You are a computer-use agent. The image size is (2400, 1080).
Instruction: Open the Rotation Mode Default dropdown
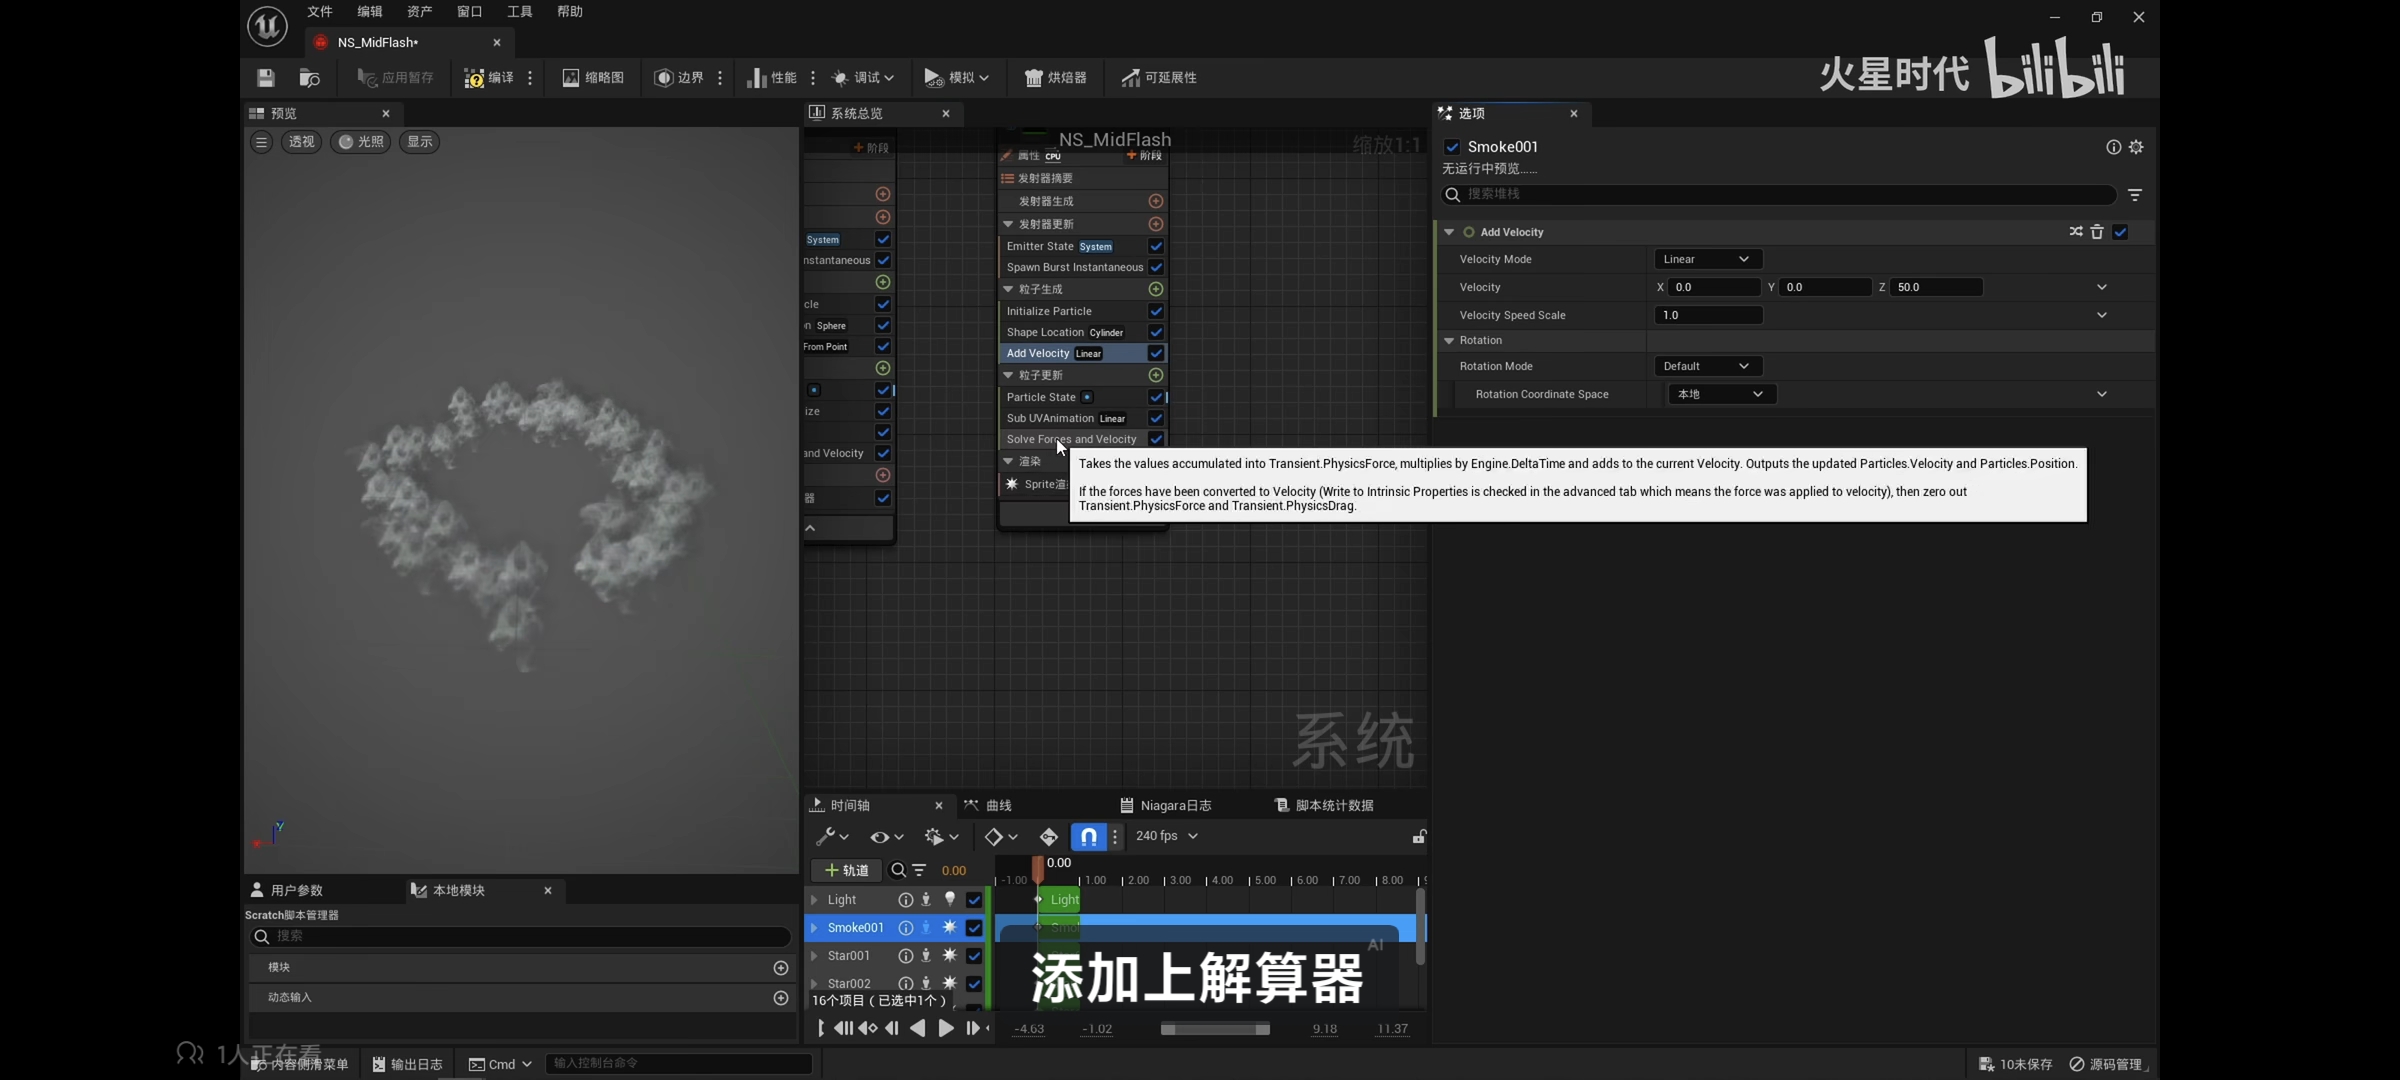tap(1706, 366)
